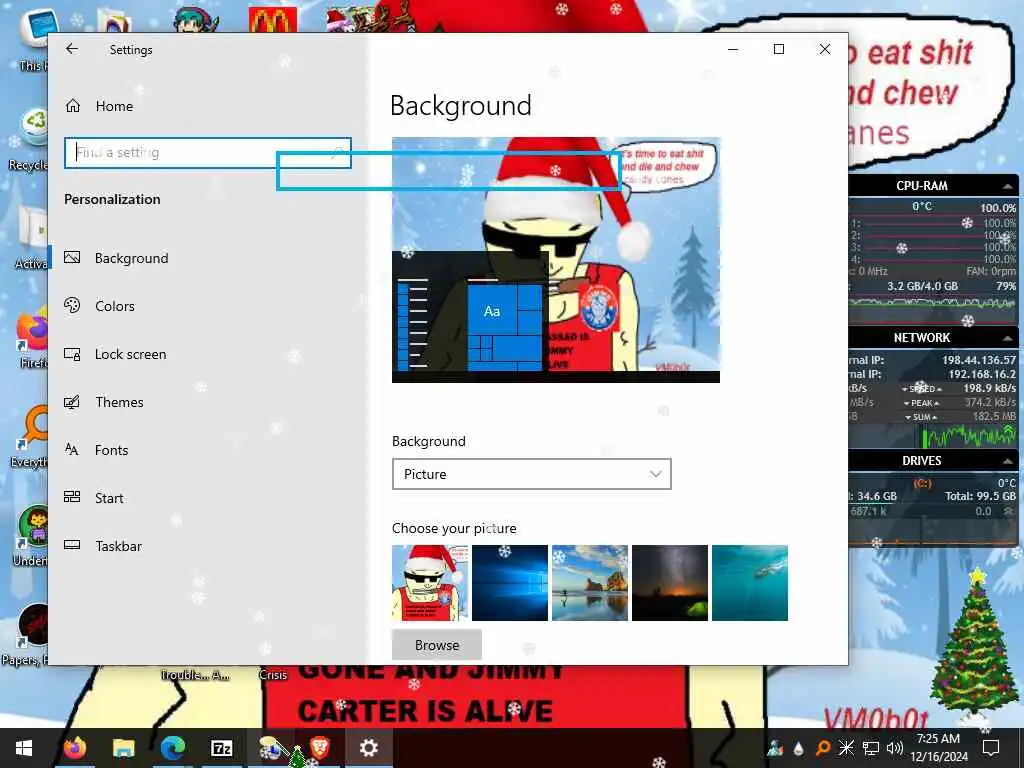Select the Everything desktop shortcut
The image size is (1024, 768).
[28, 436]
